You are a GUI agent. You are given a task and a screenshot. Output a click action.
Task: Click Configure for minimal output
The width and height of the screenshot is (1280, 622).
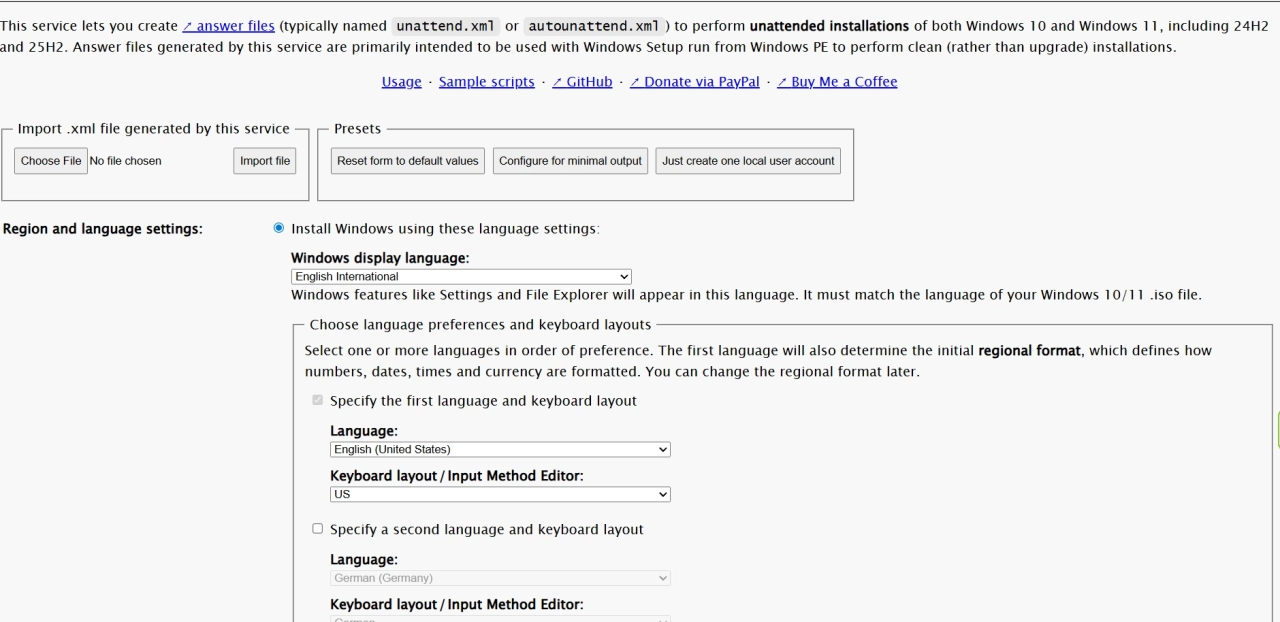[570, 161]
